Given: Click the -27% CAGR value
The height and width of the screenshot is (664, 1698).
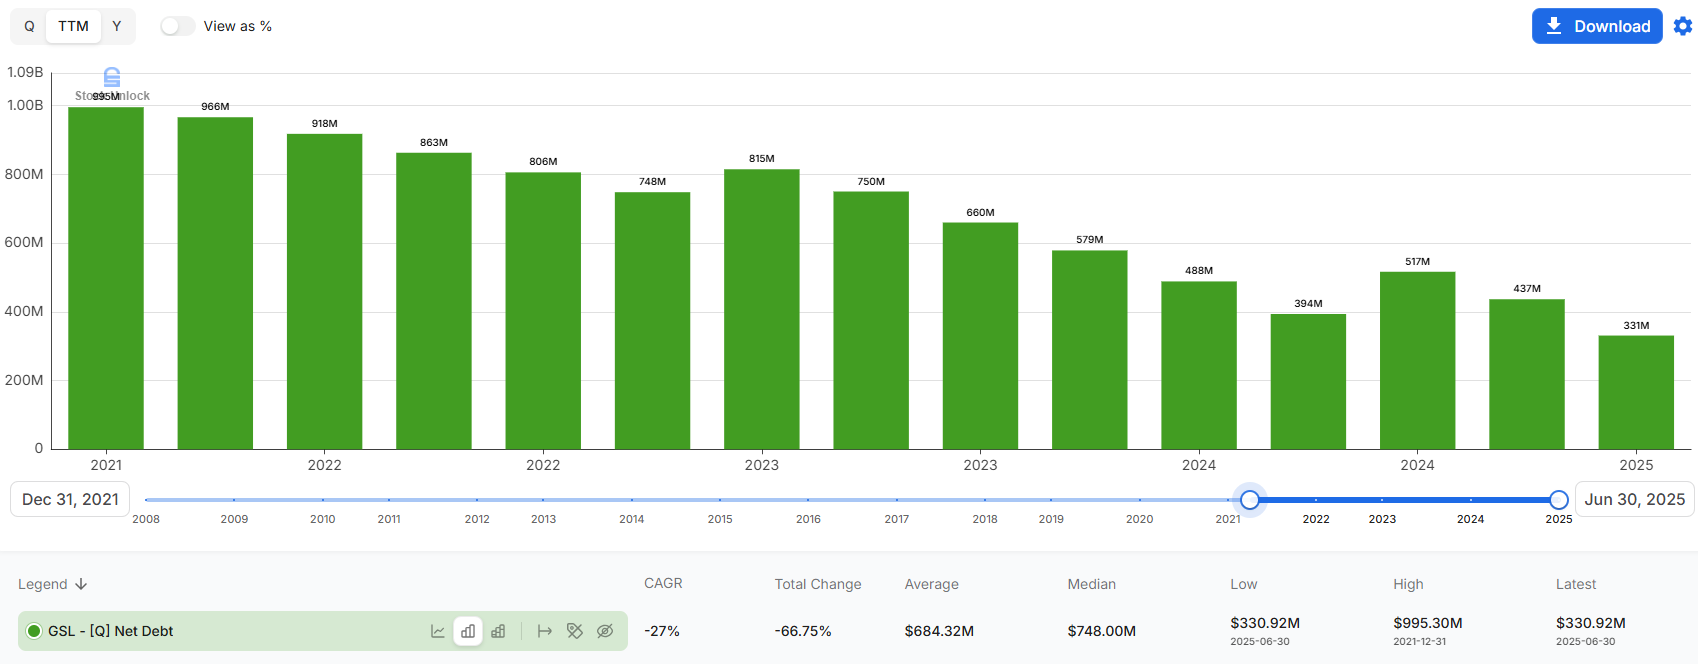Looking at the screenshot, I should 662,631.
